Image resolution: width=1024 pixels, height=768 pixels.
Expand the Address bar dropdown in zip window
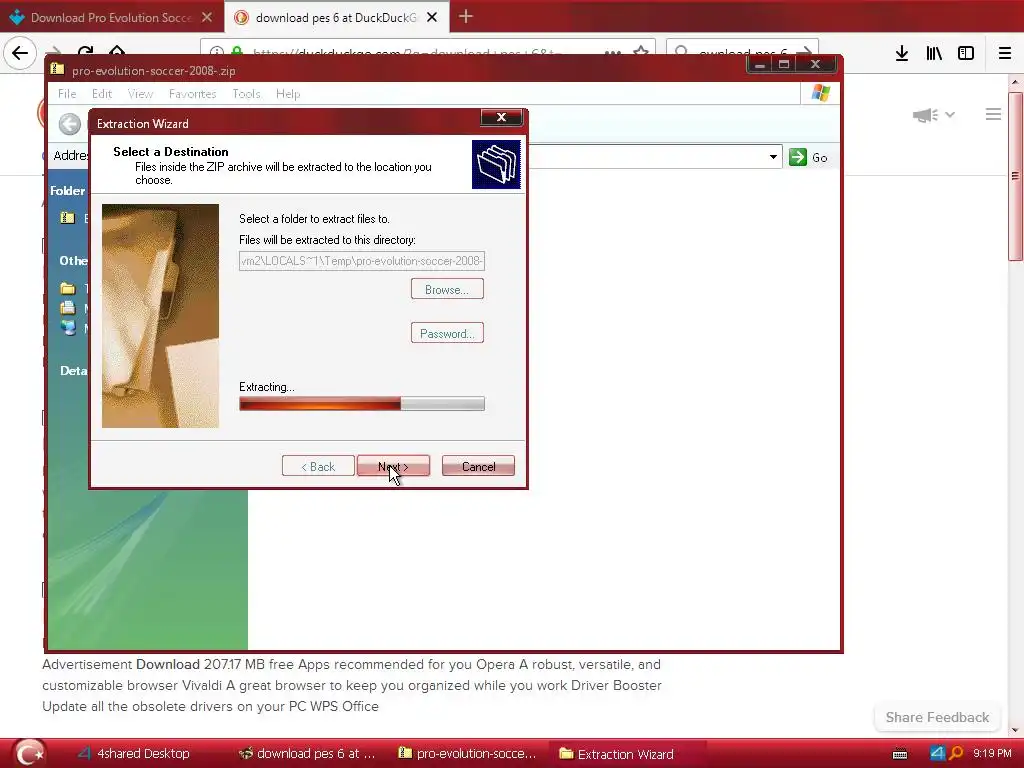click(773, 157)
